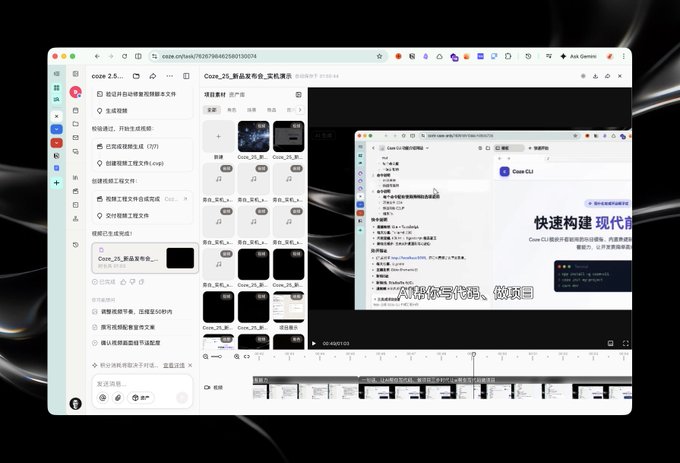Click the paperclip attachment icon

(118, 398)
